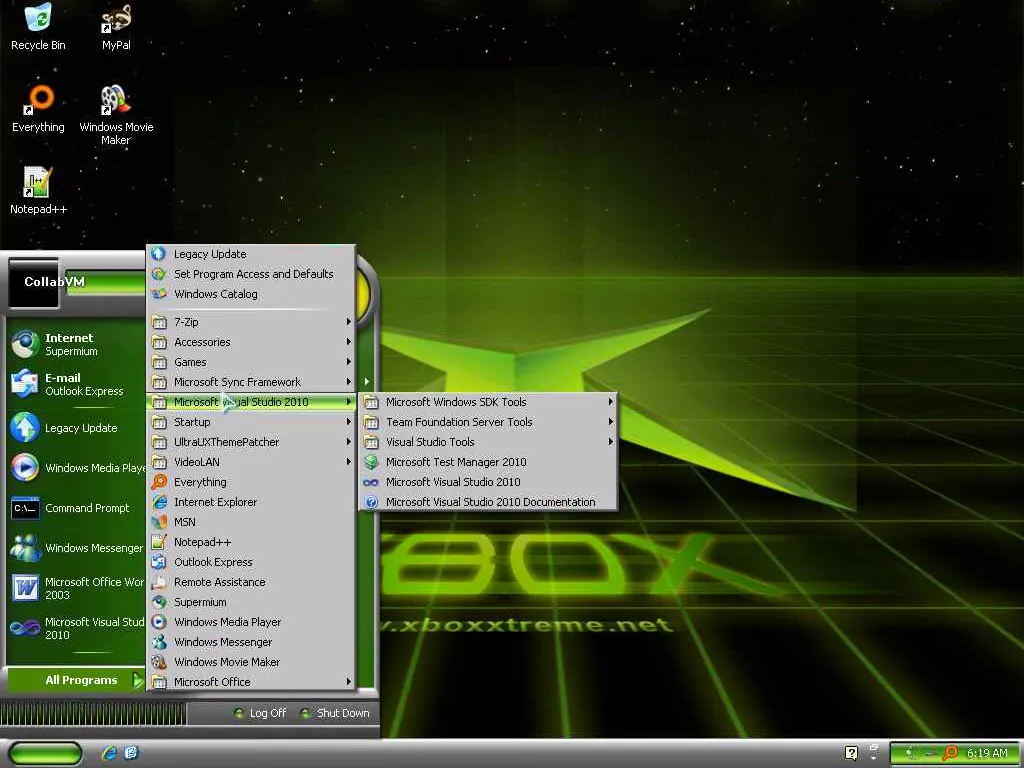The width and height of the screenshot is (1024, 768).
Task: Click the Windows Catalog icon
Action: [x=159, y=294]
